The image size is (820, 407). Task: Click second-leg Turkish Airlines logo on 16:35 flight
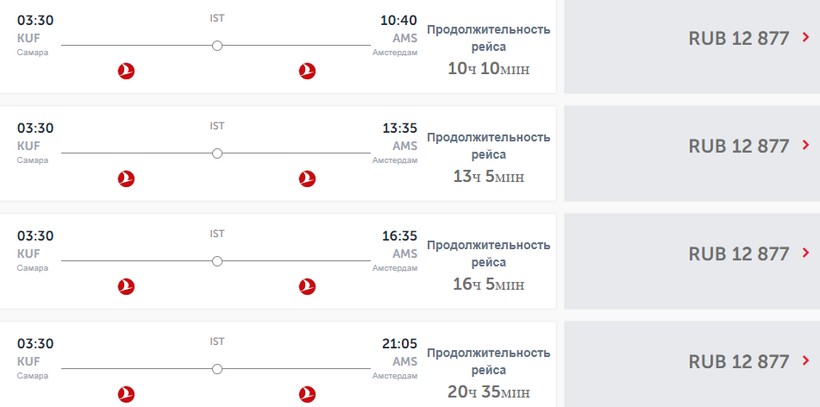(x=307, y=287)
